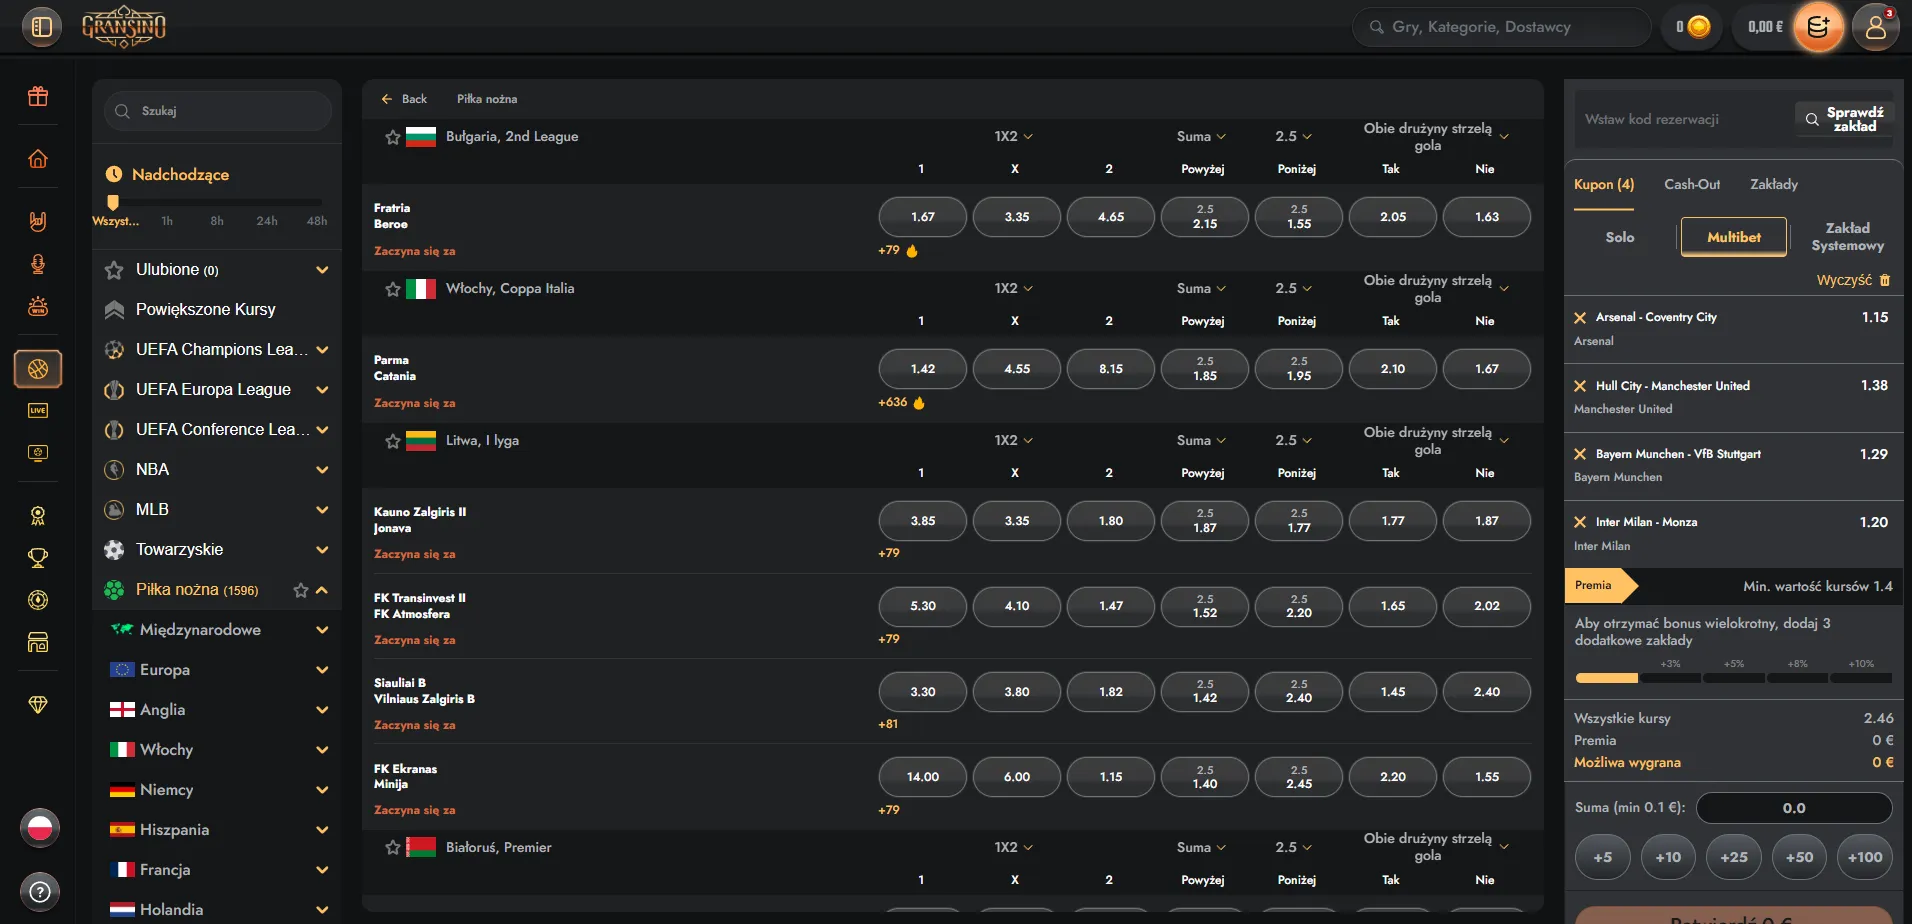1912x924 pixels.
Task: Open user profile avatar icon
Action: point(1876,27)
